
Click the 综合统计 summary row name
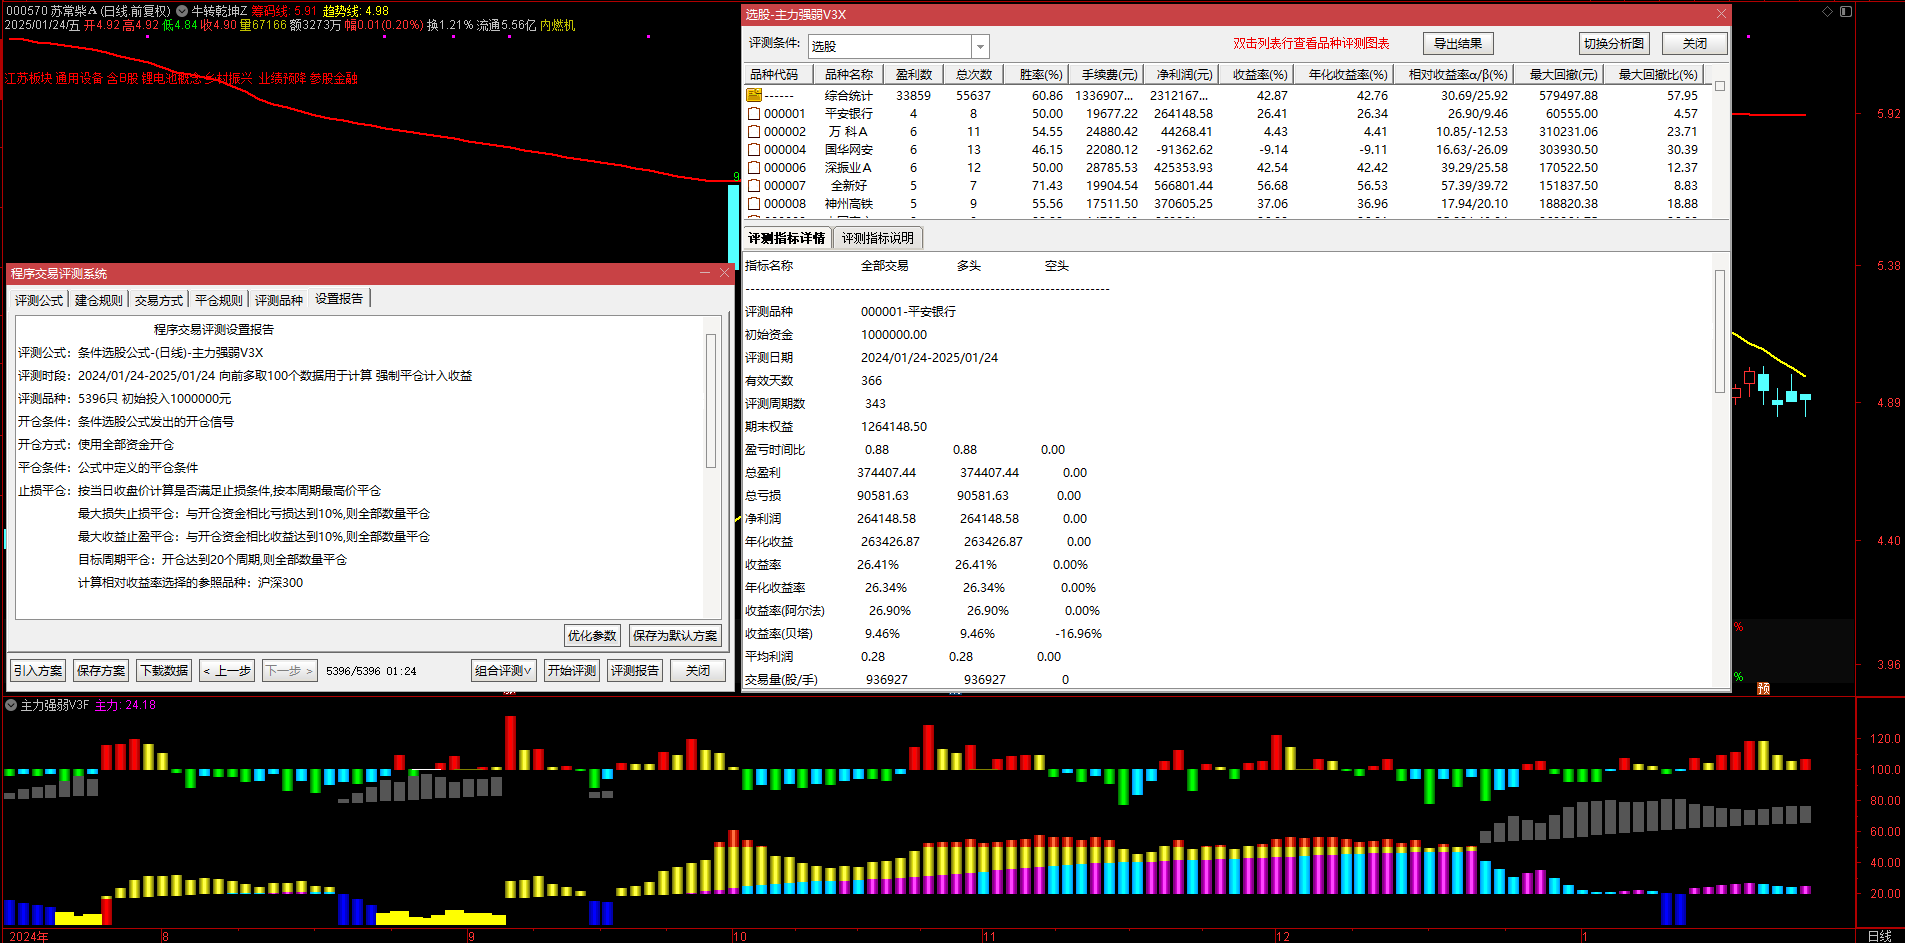click(x=848, y=95)
